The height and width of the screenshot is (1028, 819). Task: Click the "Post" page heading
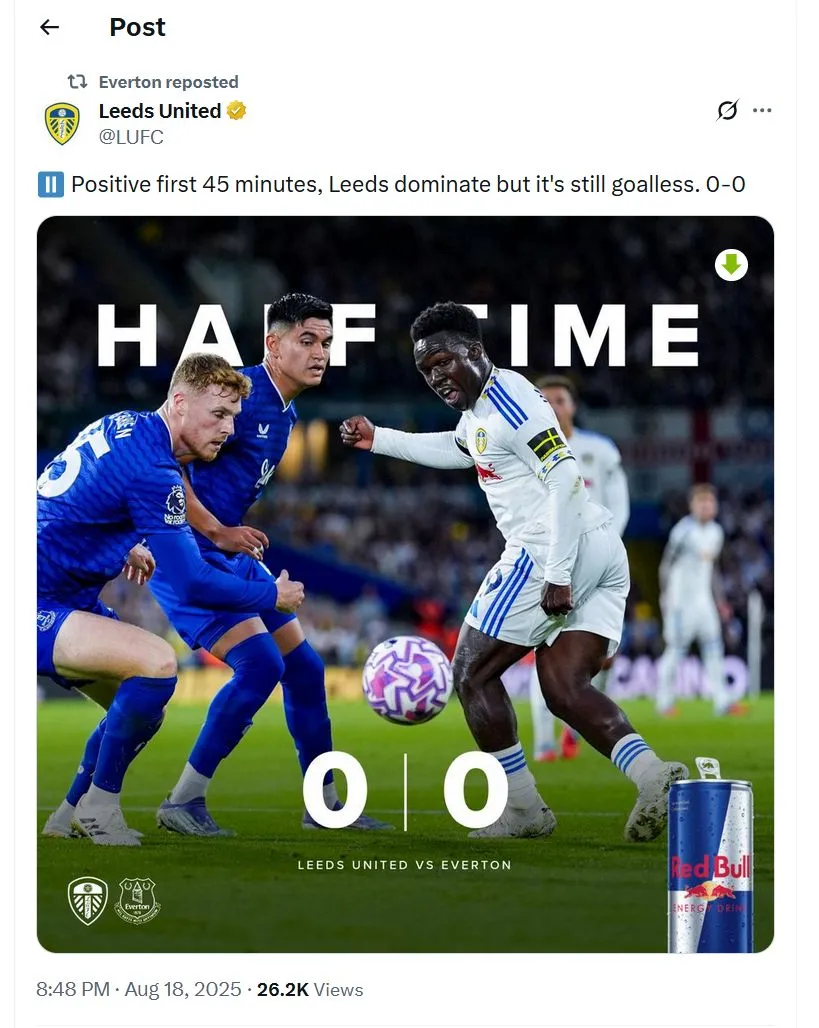coord(137,28)
